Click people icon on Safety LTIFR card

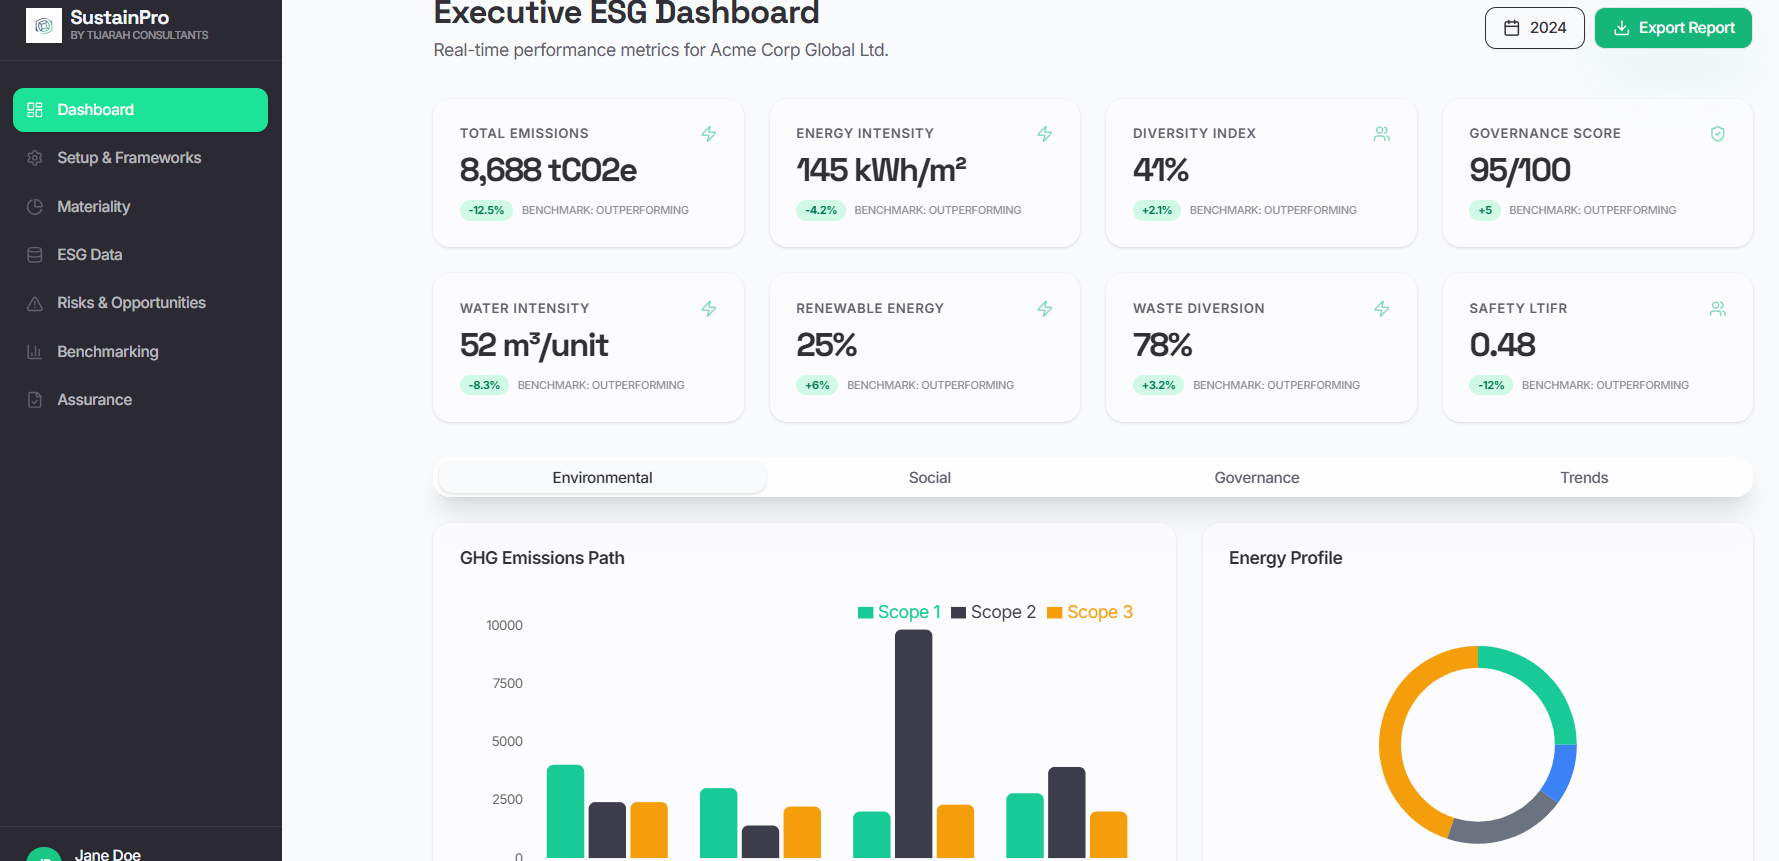click(x=1718, y=309)
